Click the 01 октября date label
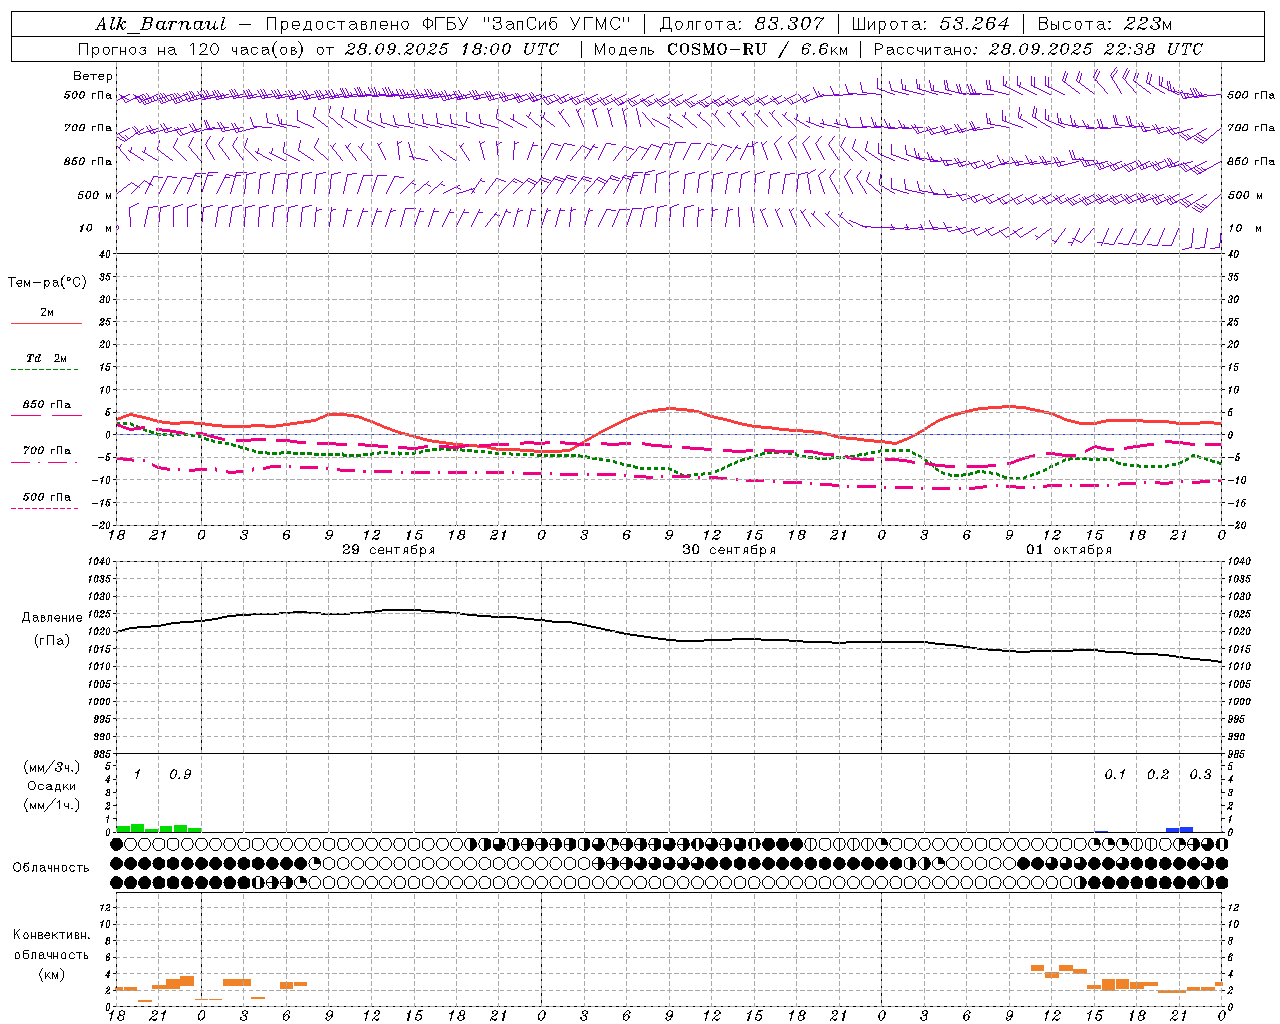 pos(1069,550)
